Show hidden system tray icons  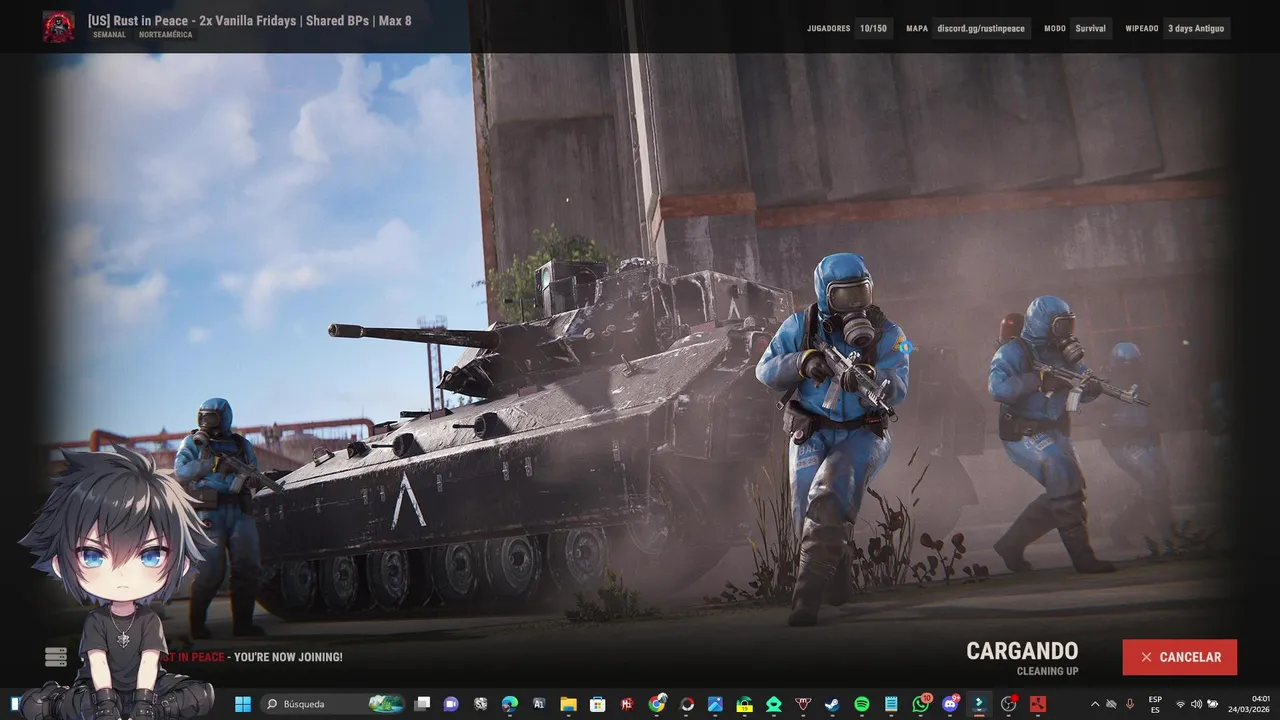1094,704
